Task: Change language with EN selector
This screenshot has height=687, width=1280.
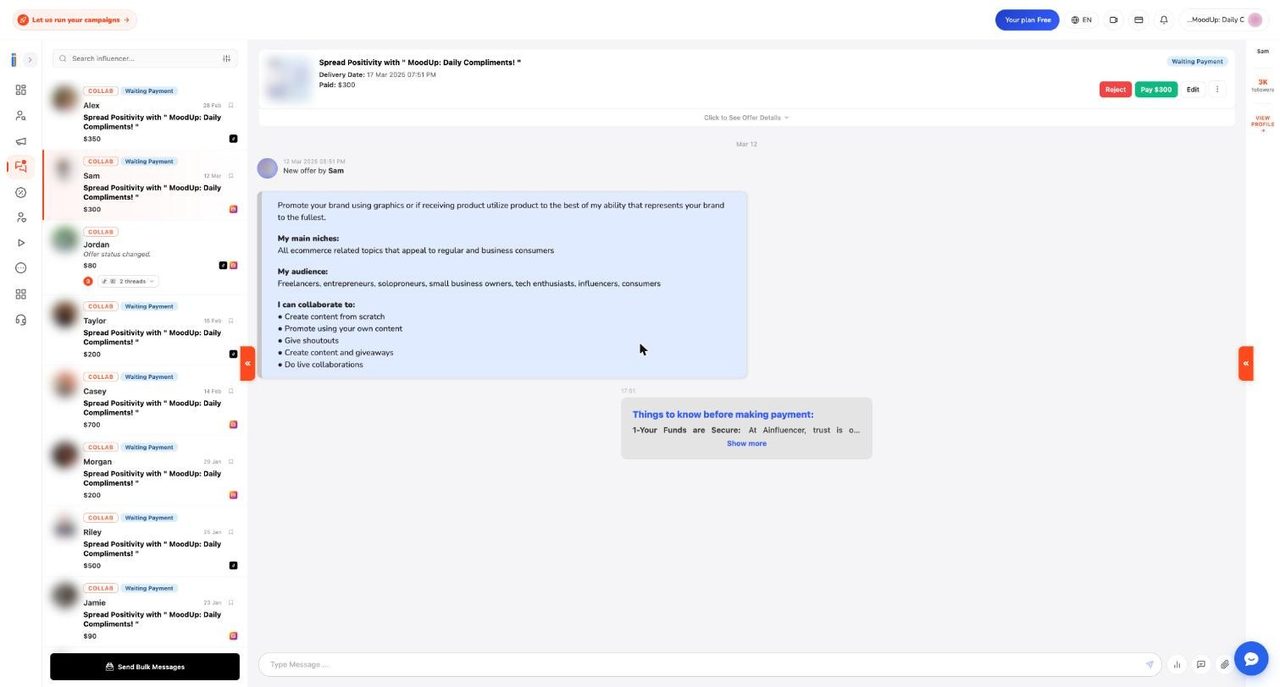Action: [1081, 20]
